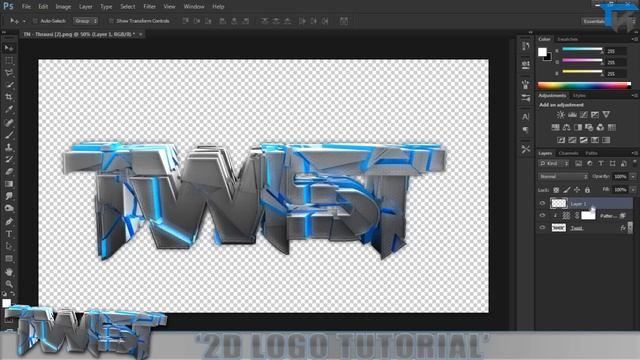Enable the Auto-Select checkbox
Screen dimensions: 640x360
pos(35,21)
